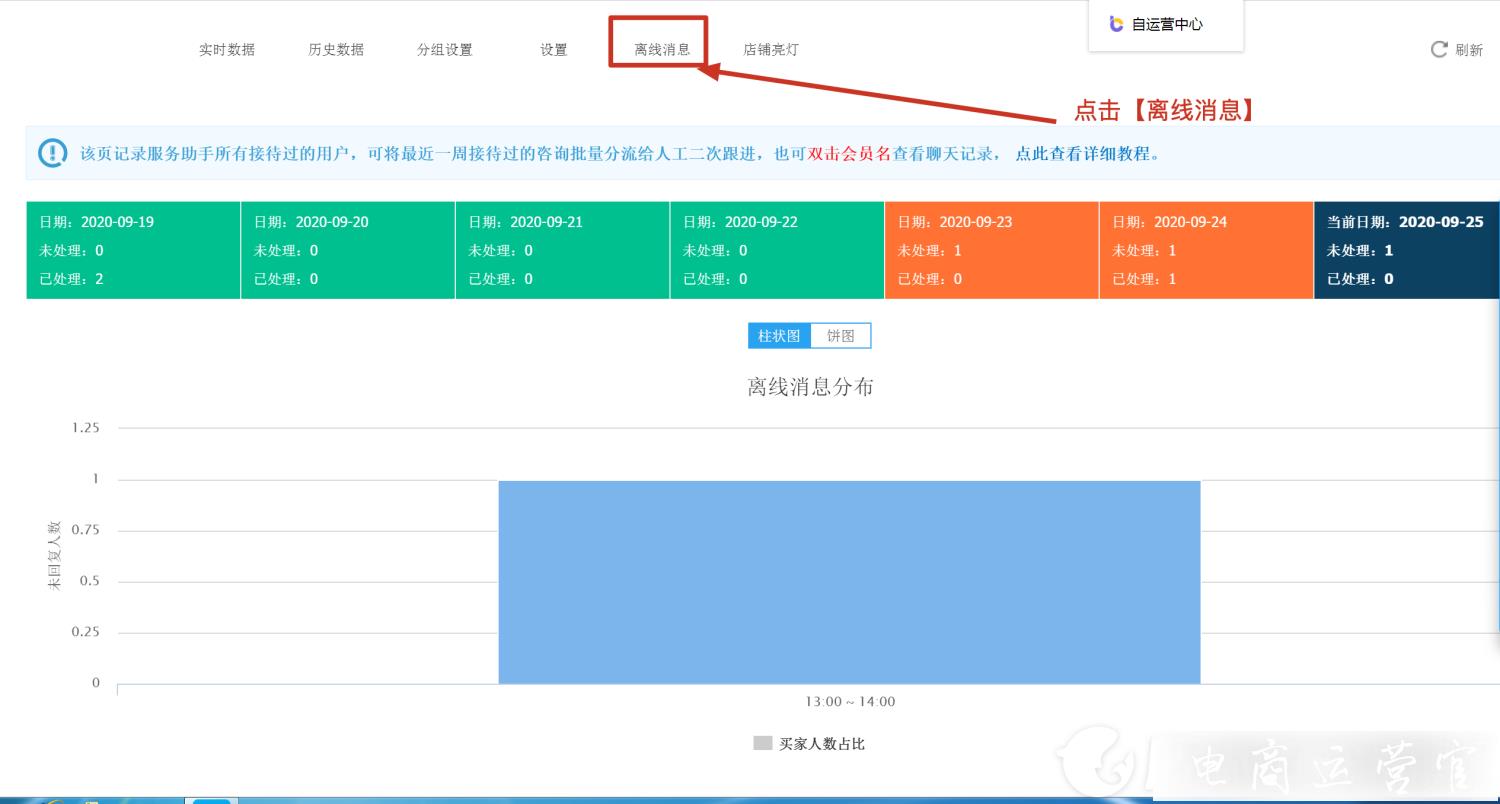This screenshot has width=1500, height=804.
Task: Select the 离线消息 tab
Action: pyautogui.click(x=662, y=50)
